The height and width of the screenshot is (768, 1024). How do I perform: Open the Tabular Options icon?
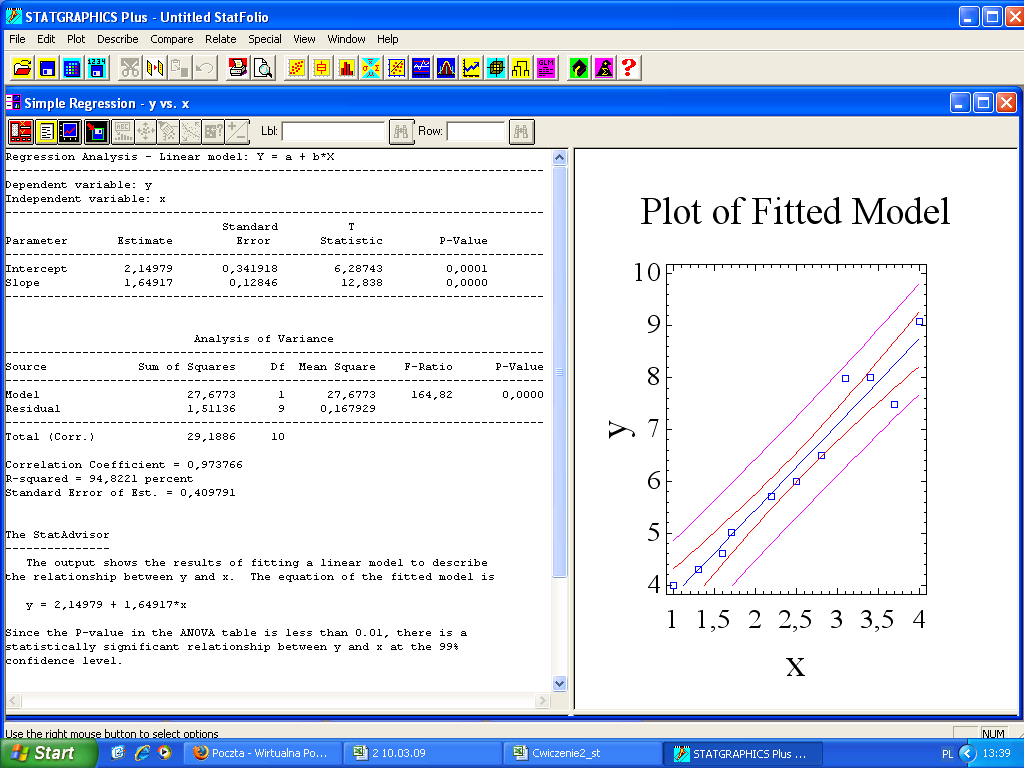46,132
